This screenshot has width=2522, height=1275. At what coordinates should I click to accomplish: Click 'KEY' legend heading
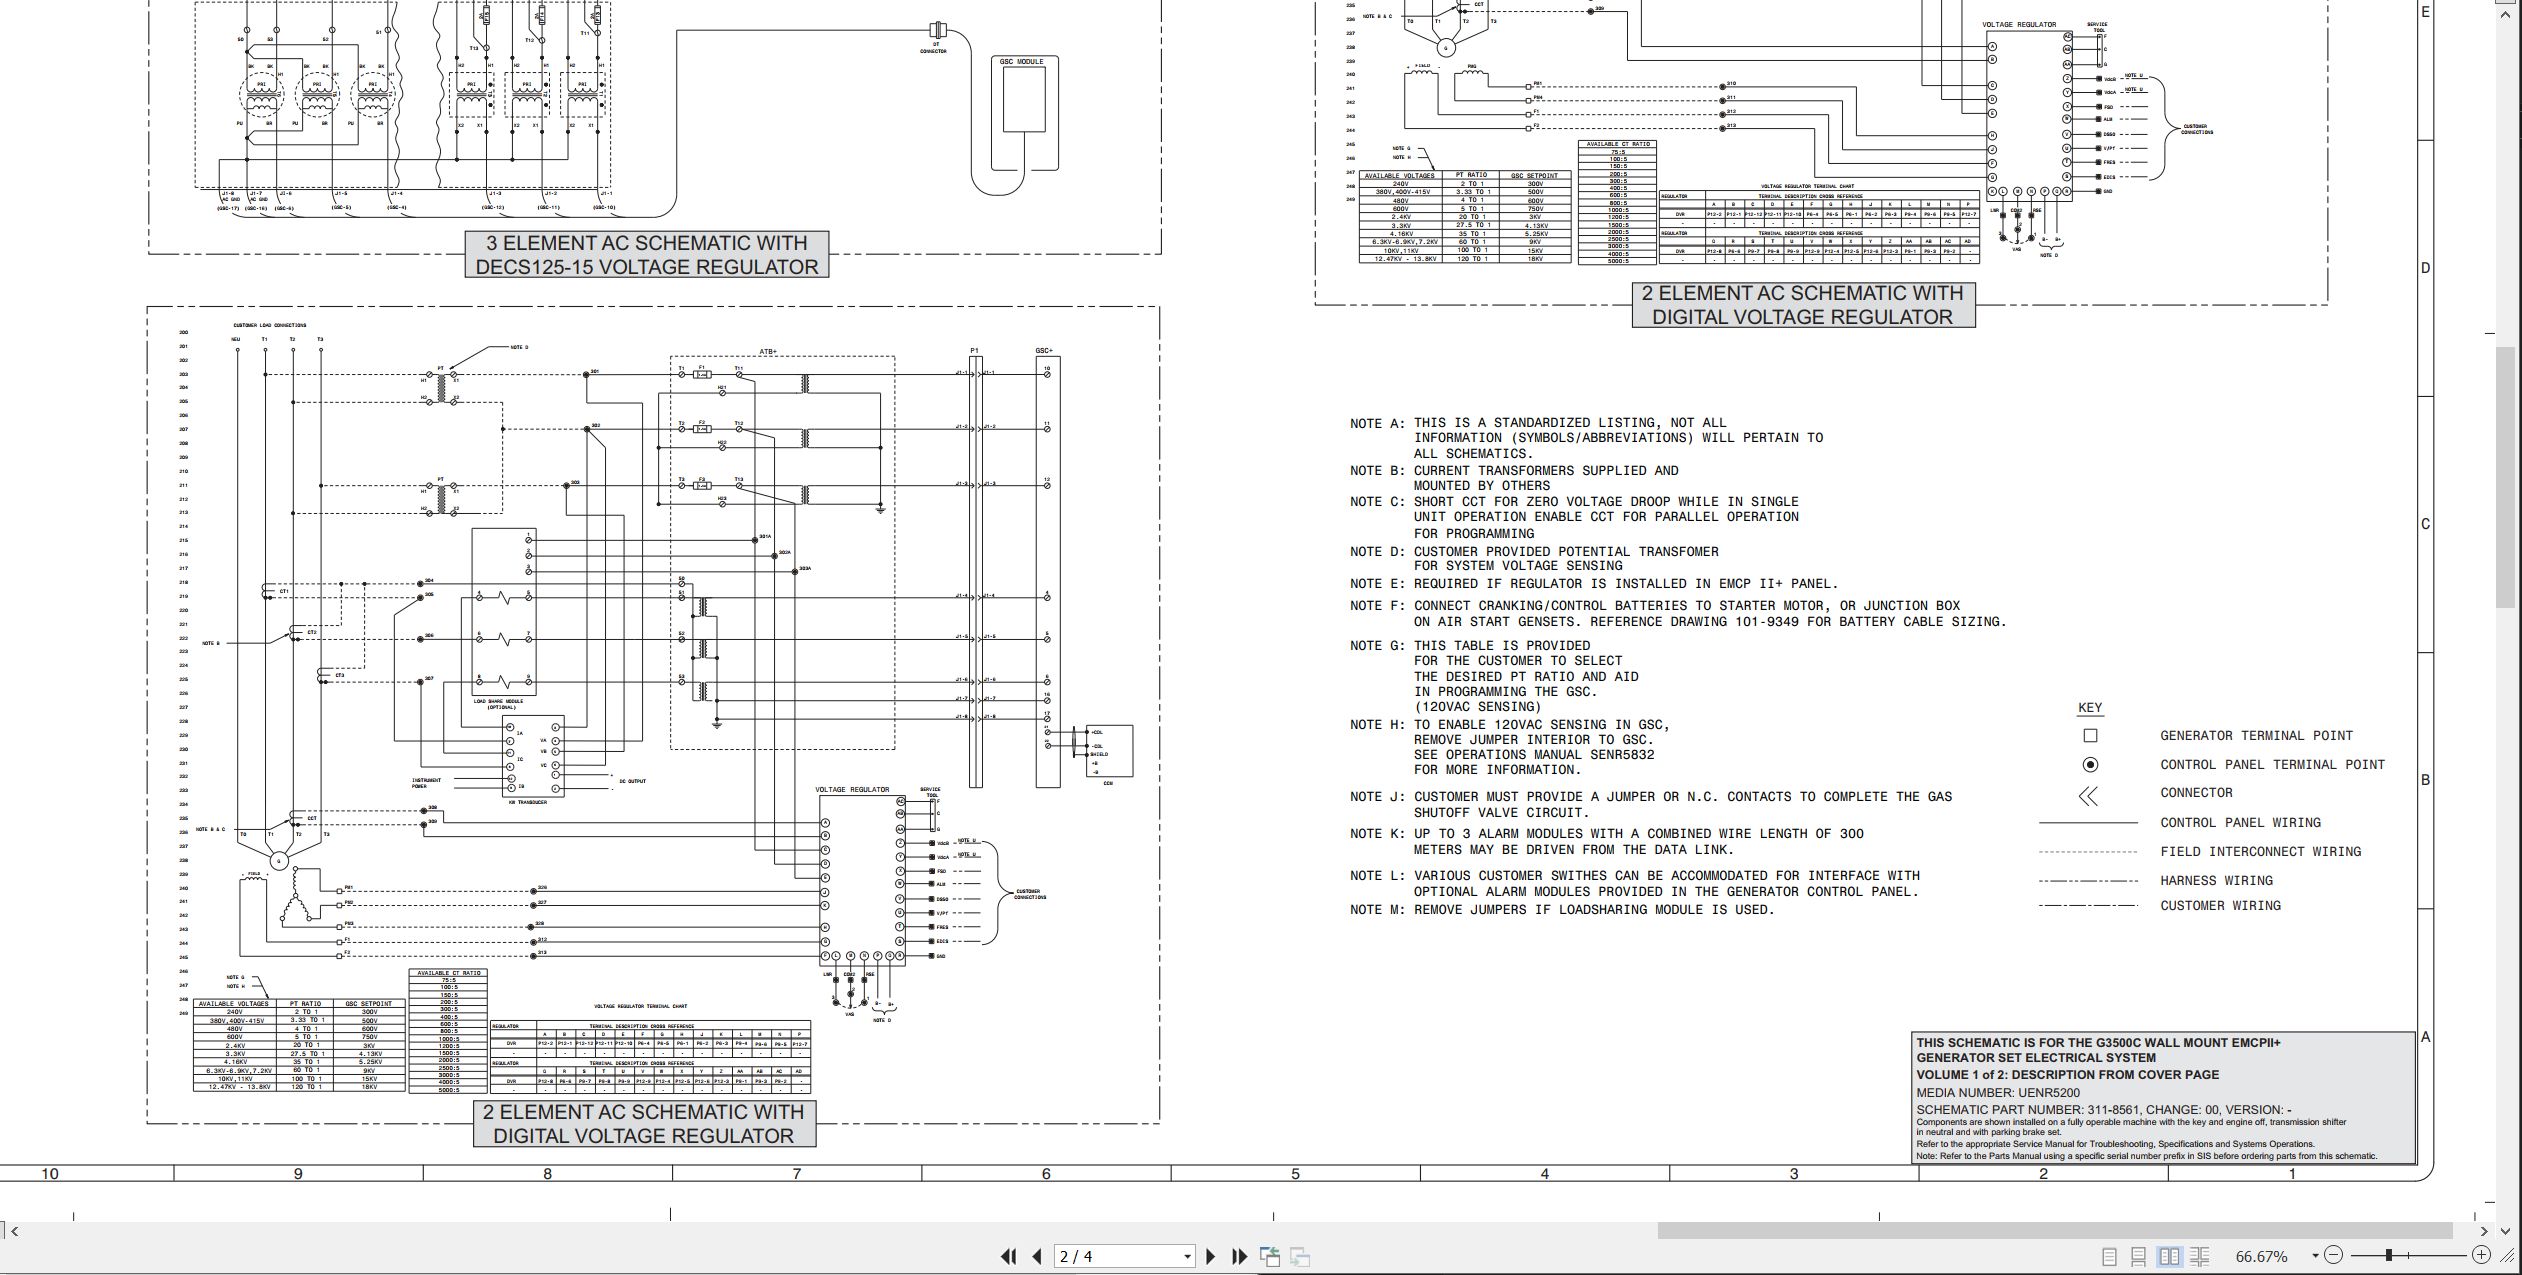click(x=2090, y=708)
